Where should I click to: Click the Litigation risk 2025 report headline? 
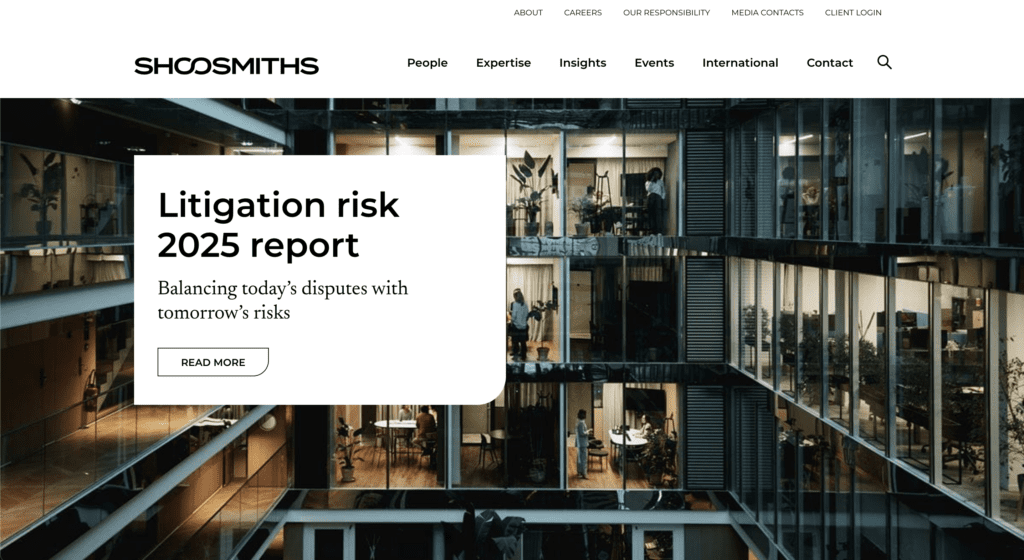[278, 225]
